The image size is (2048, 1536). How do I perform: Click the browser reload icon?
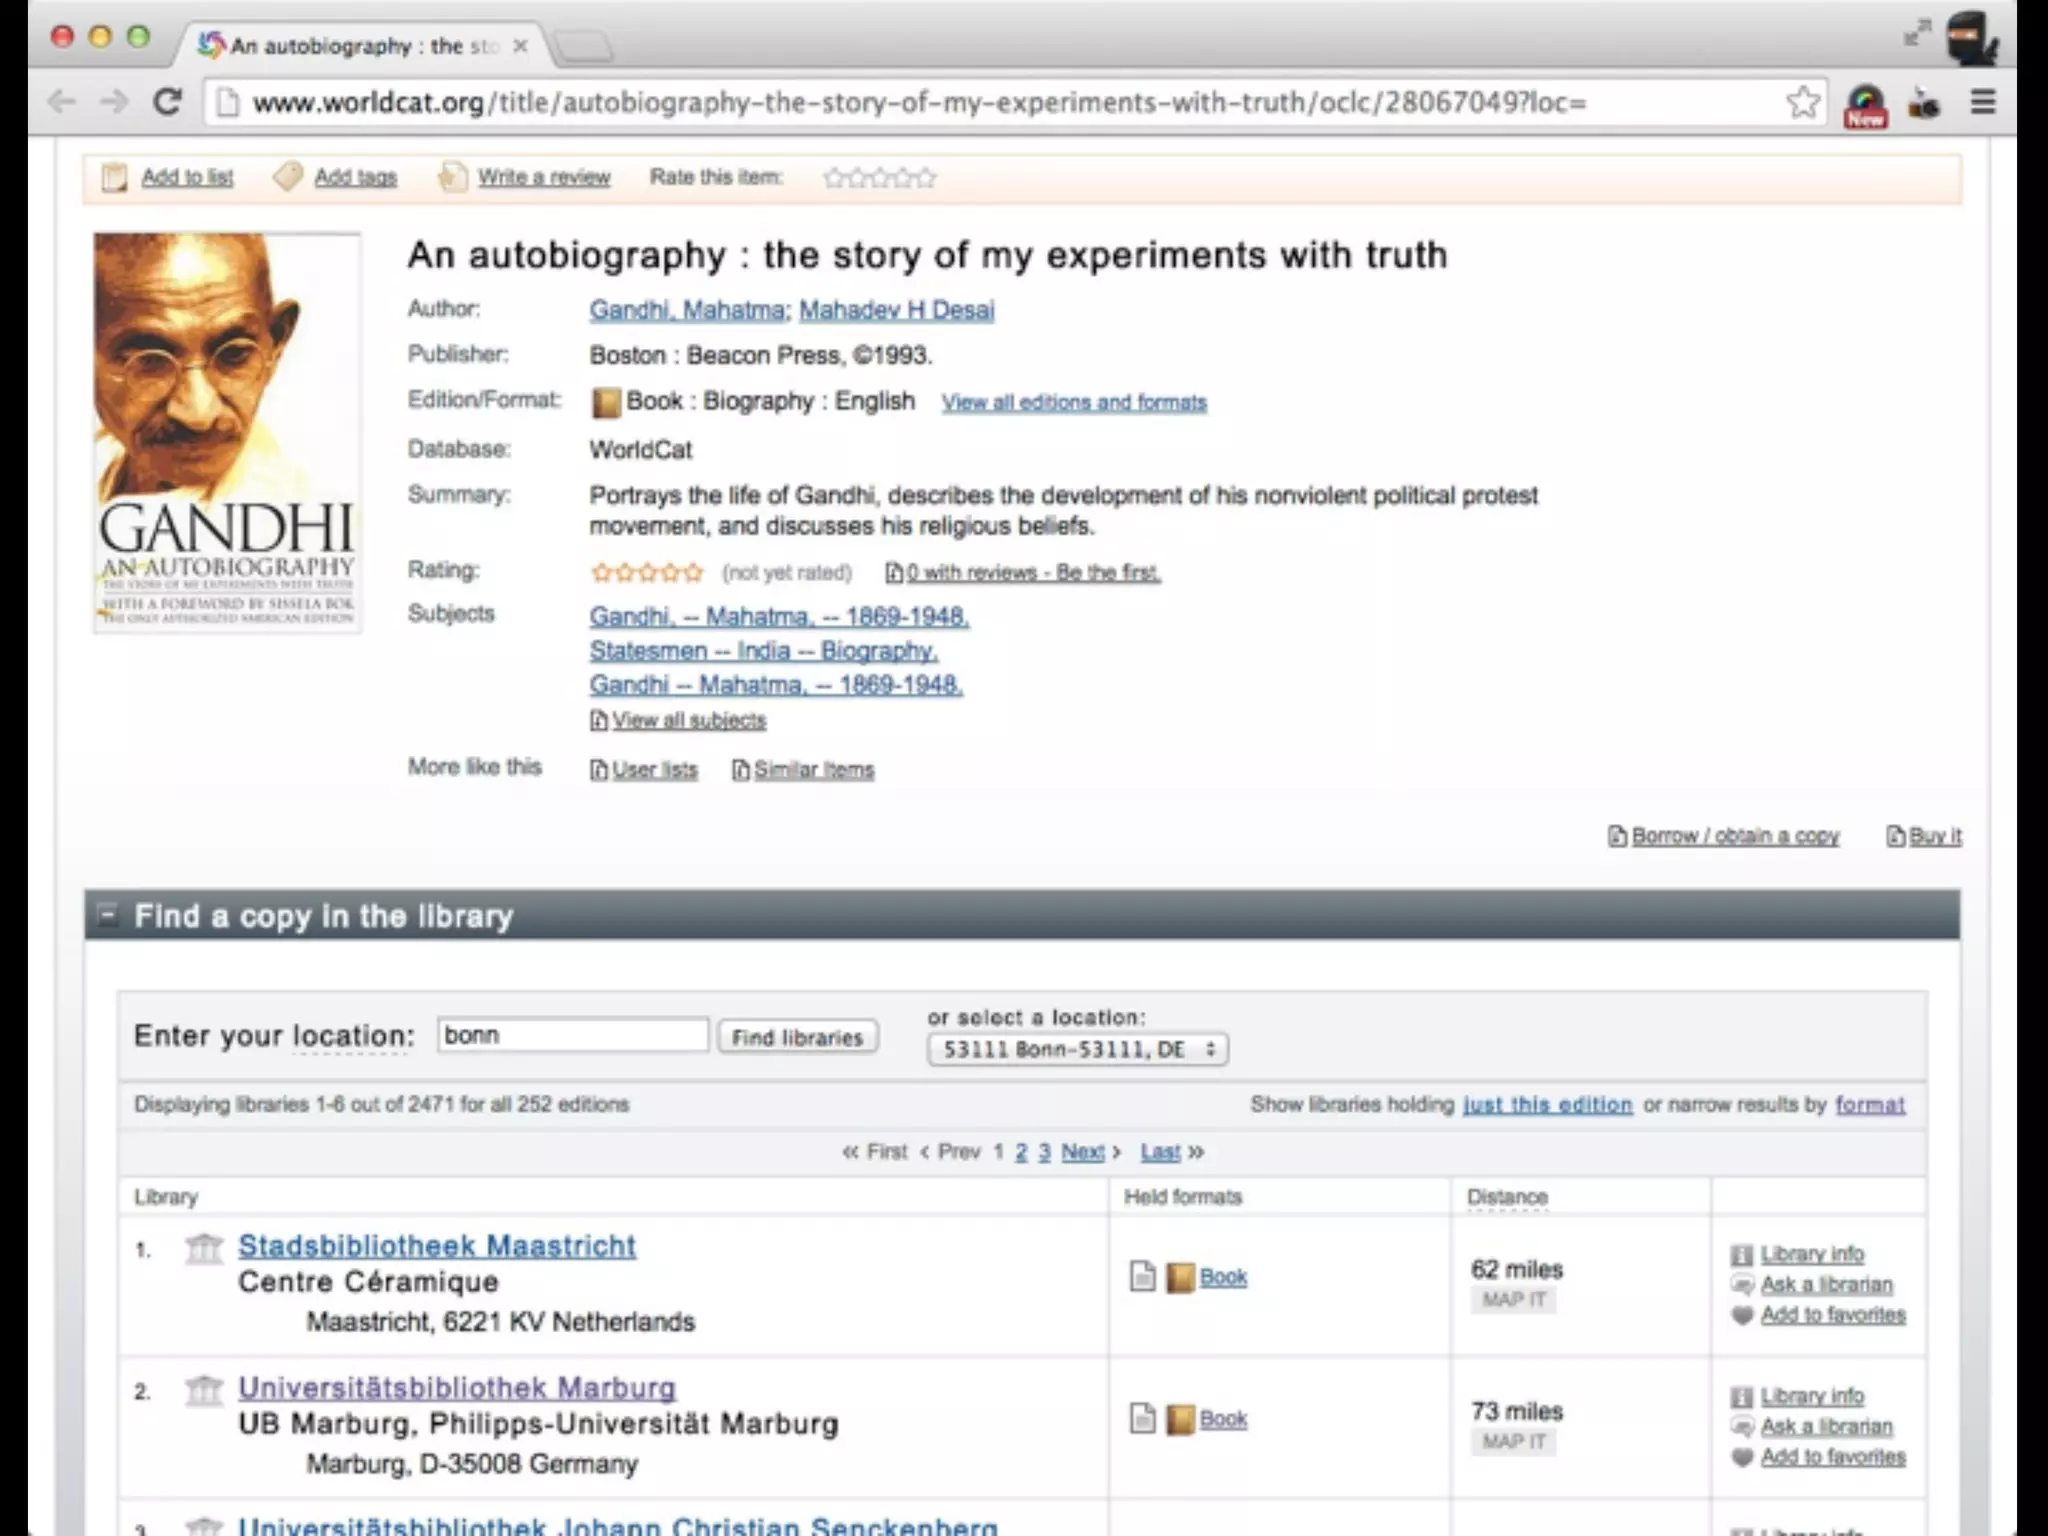click(x=167, y=102)
